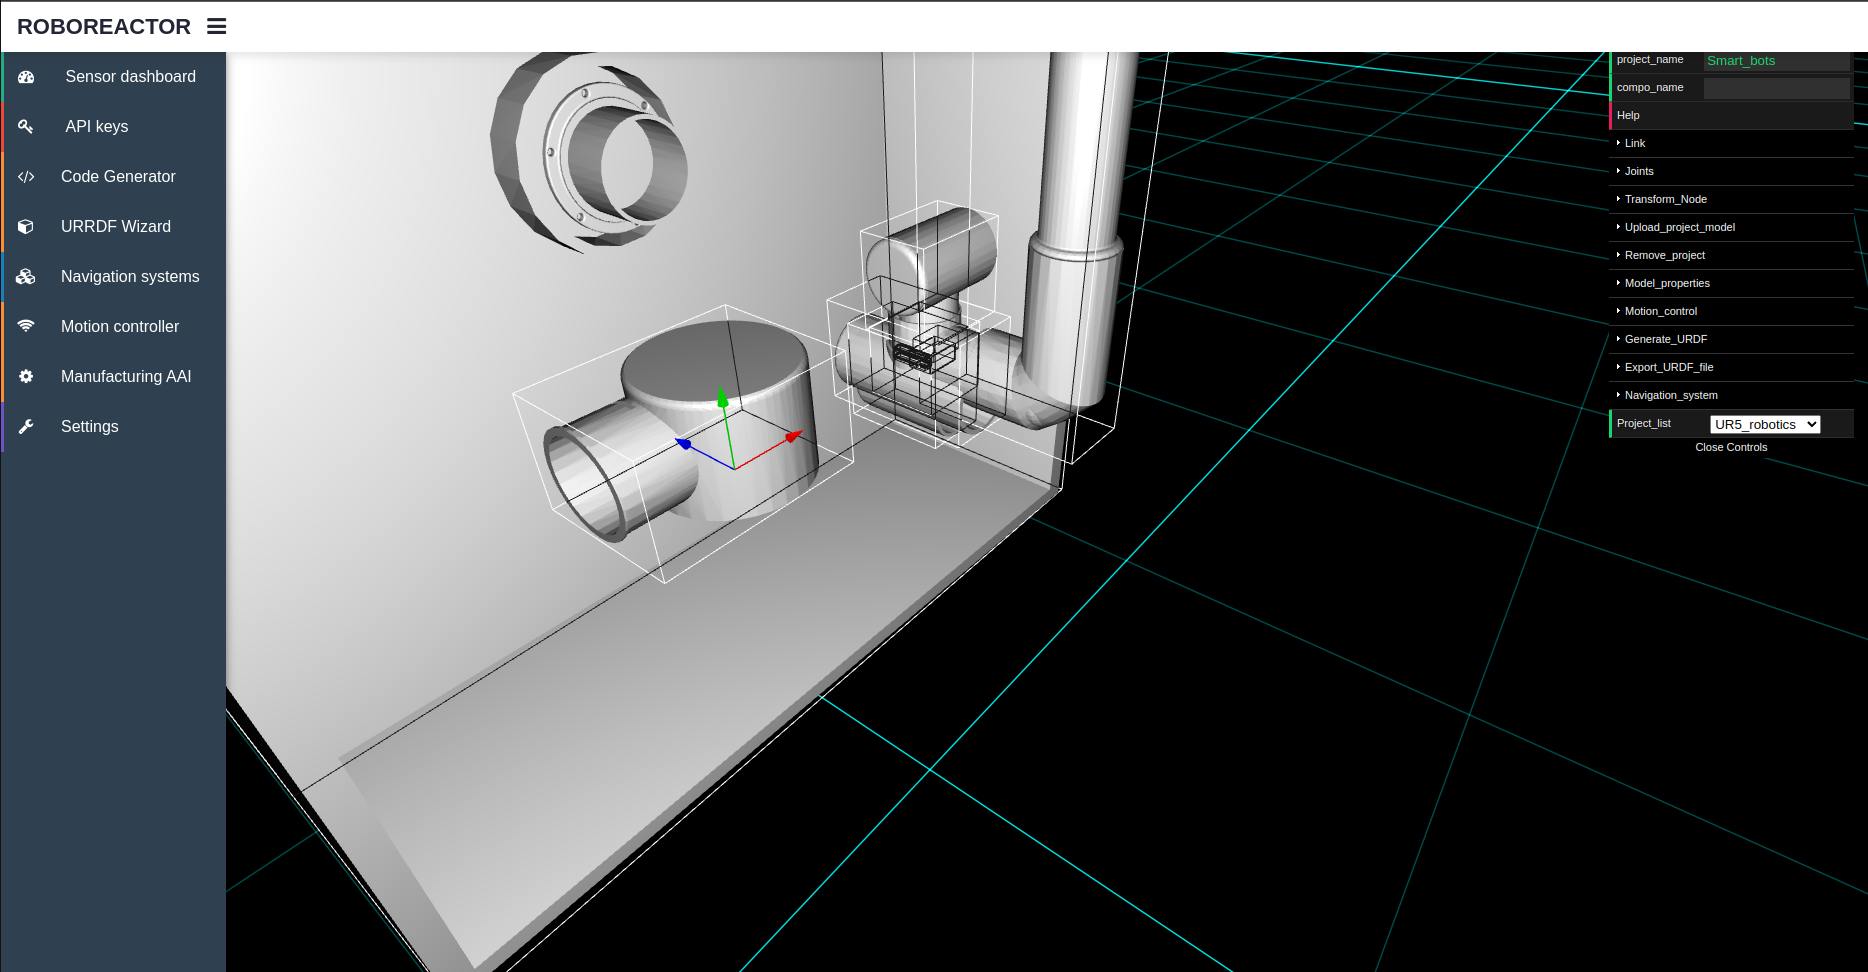Click the Manufacturing AAI gear icon
Image resolution: width=1868 pixels, height=972 pixels.
[x=26, y=377]
